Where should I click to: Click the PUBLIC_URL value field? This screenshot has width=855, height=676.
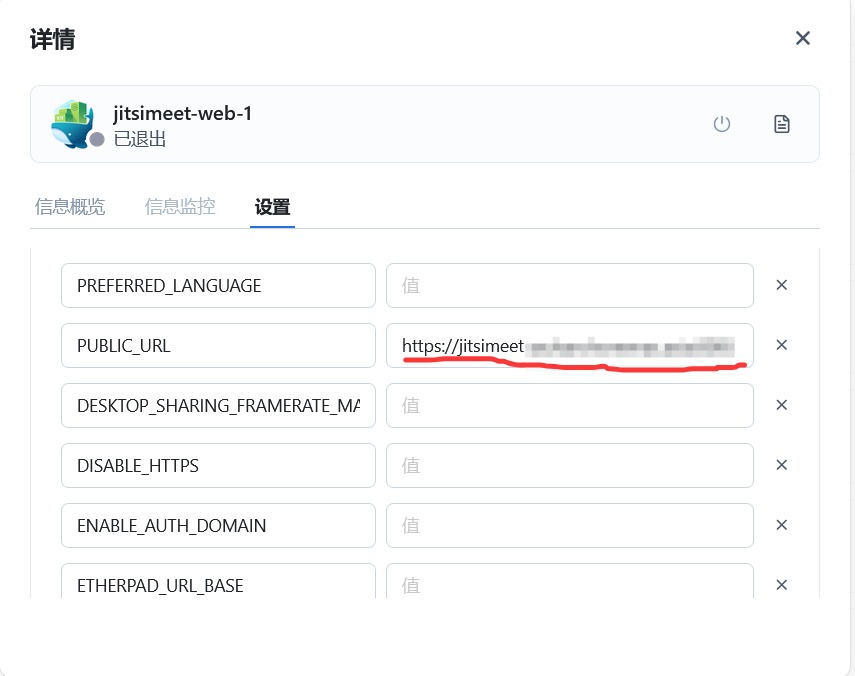(x=569, y=345)
